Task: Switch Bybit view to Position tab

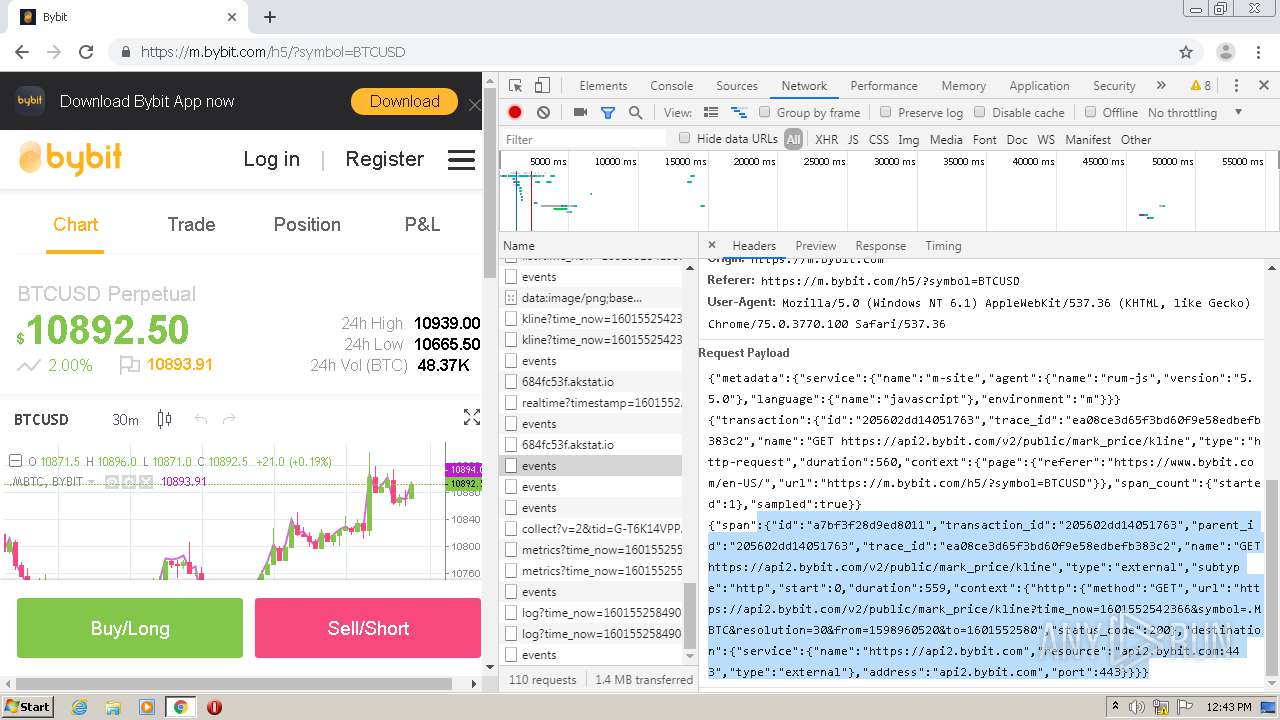Action: coord(307,224)
